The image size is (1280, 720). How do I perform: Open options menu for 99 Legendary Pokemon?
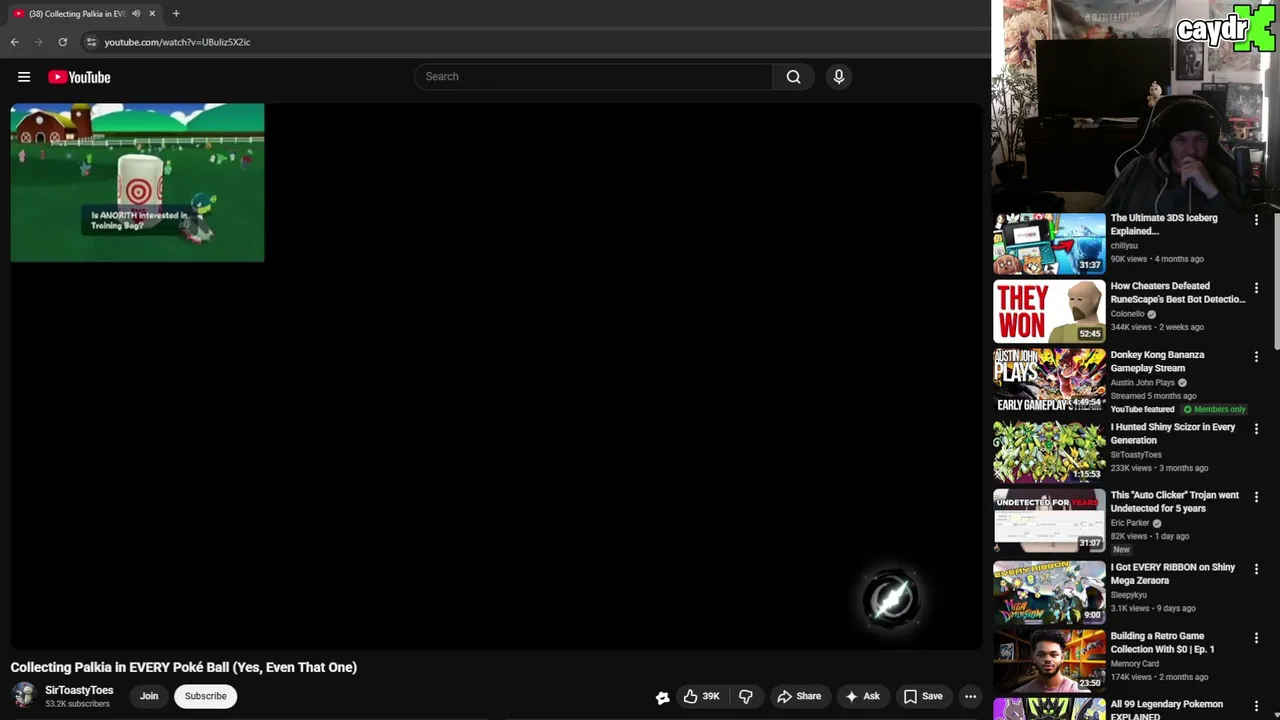point(1256,705)
